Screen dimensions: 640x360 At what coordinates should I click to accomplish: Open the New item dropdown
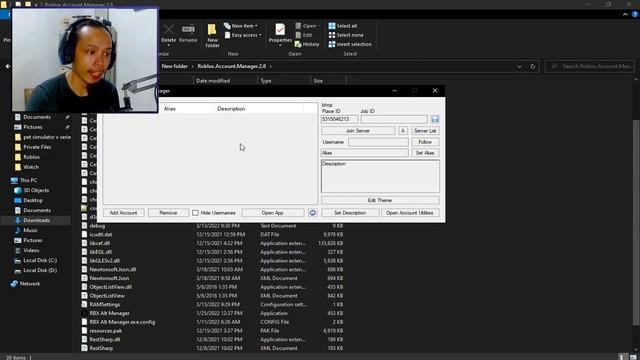[241, 26]
